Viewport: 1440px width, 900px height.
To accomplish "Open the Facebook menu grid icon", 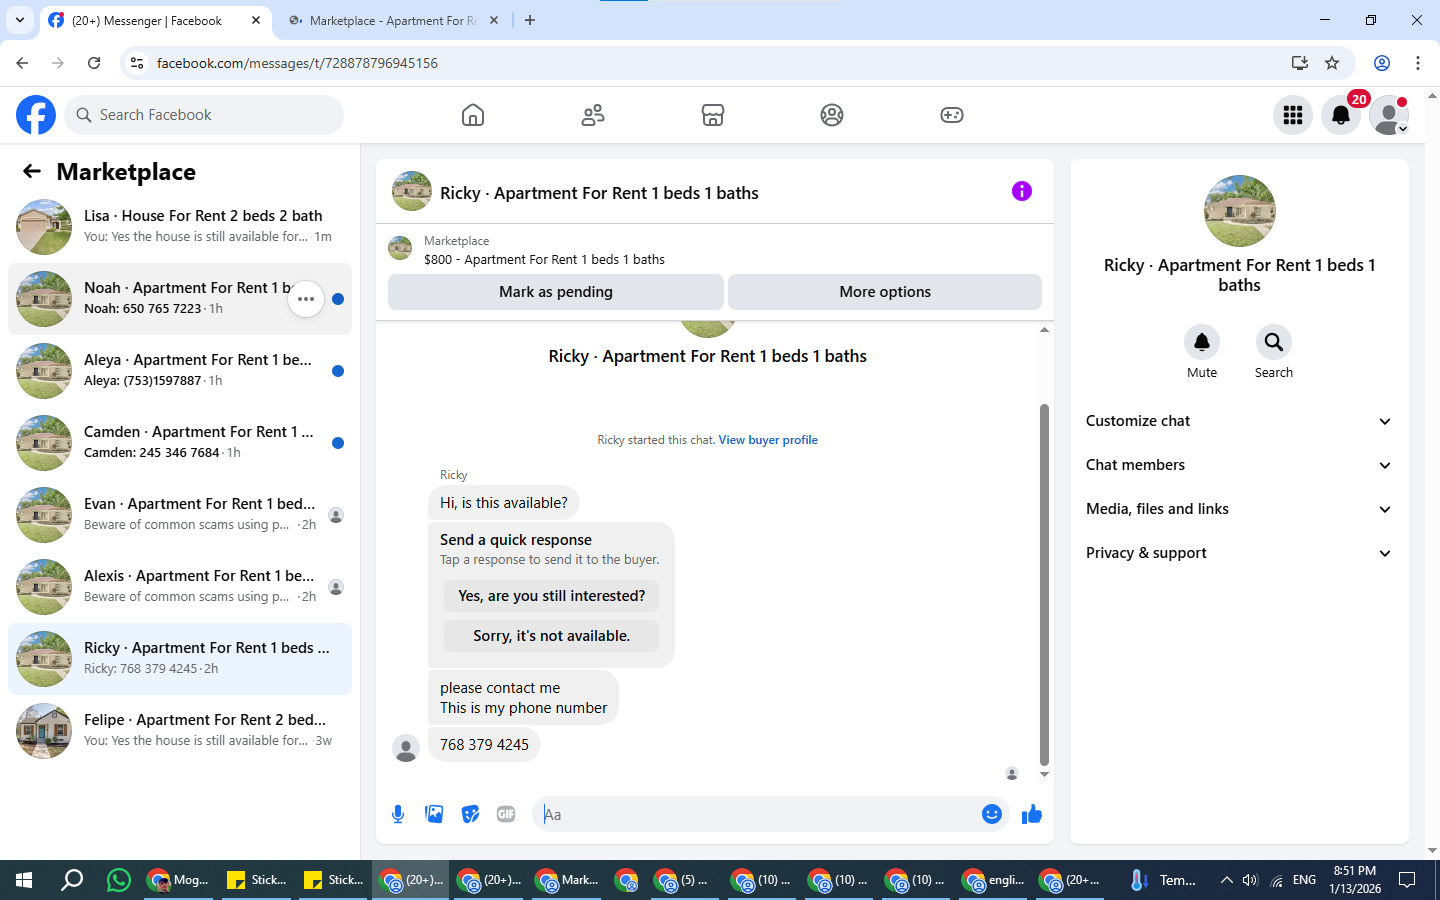I will [1293, 115].
